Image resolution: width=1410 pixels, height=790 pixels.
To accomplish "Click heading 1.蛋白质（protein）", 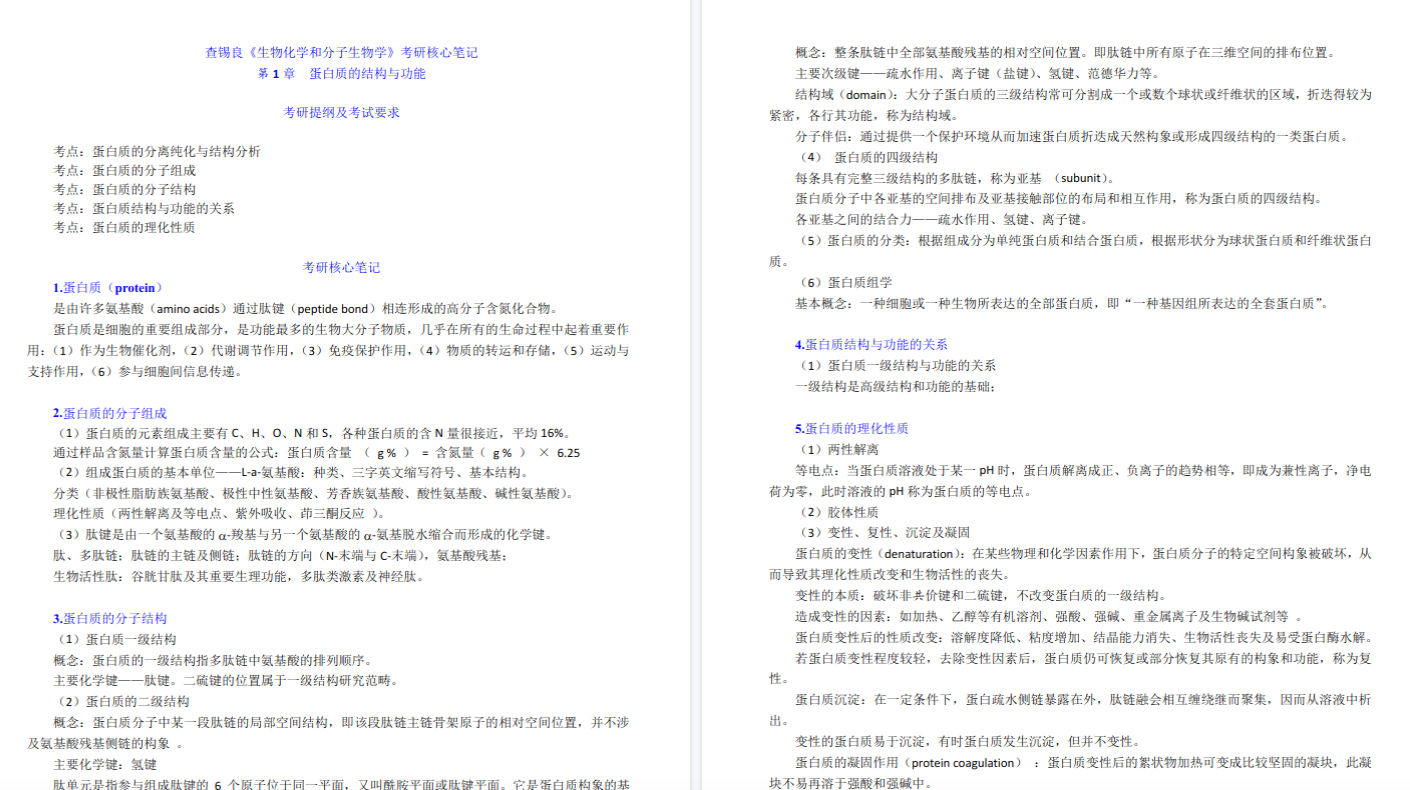I will click(x=108, y=287).
